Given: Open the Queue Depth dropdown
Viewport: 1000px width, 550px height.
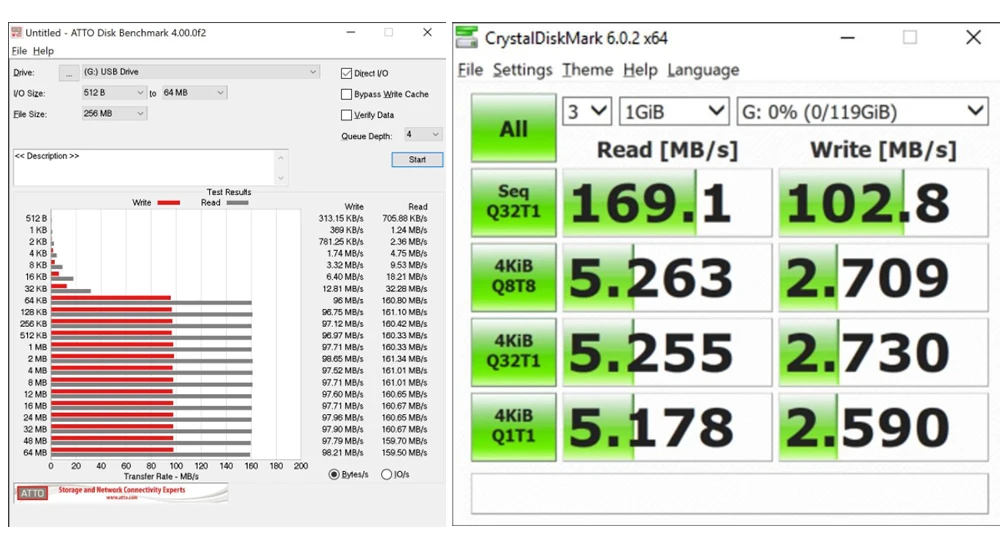Looking at the screenshot, I should coord(423,135).
